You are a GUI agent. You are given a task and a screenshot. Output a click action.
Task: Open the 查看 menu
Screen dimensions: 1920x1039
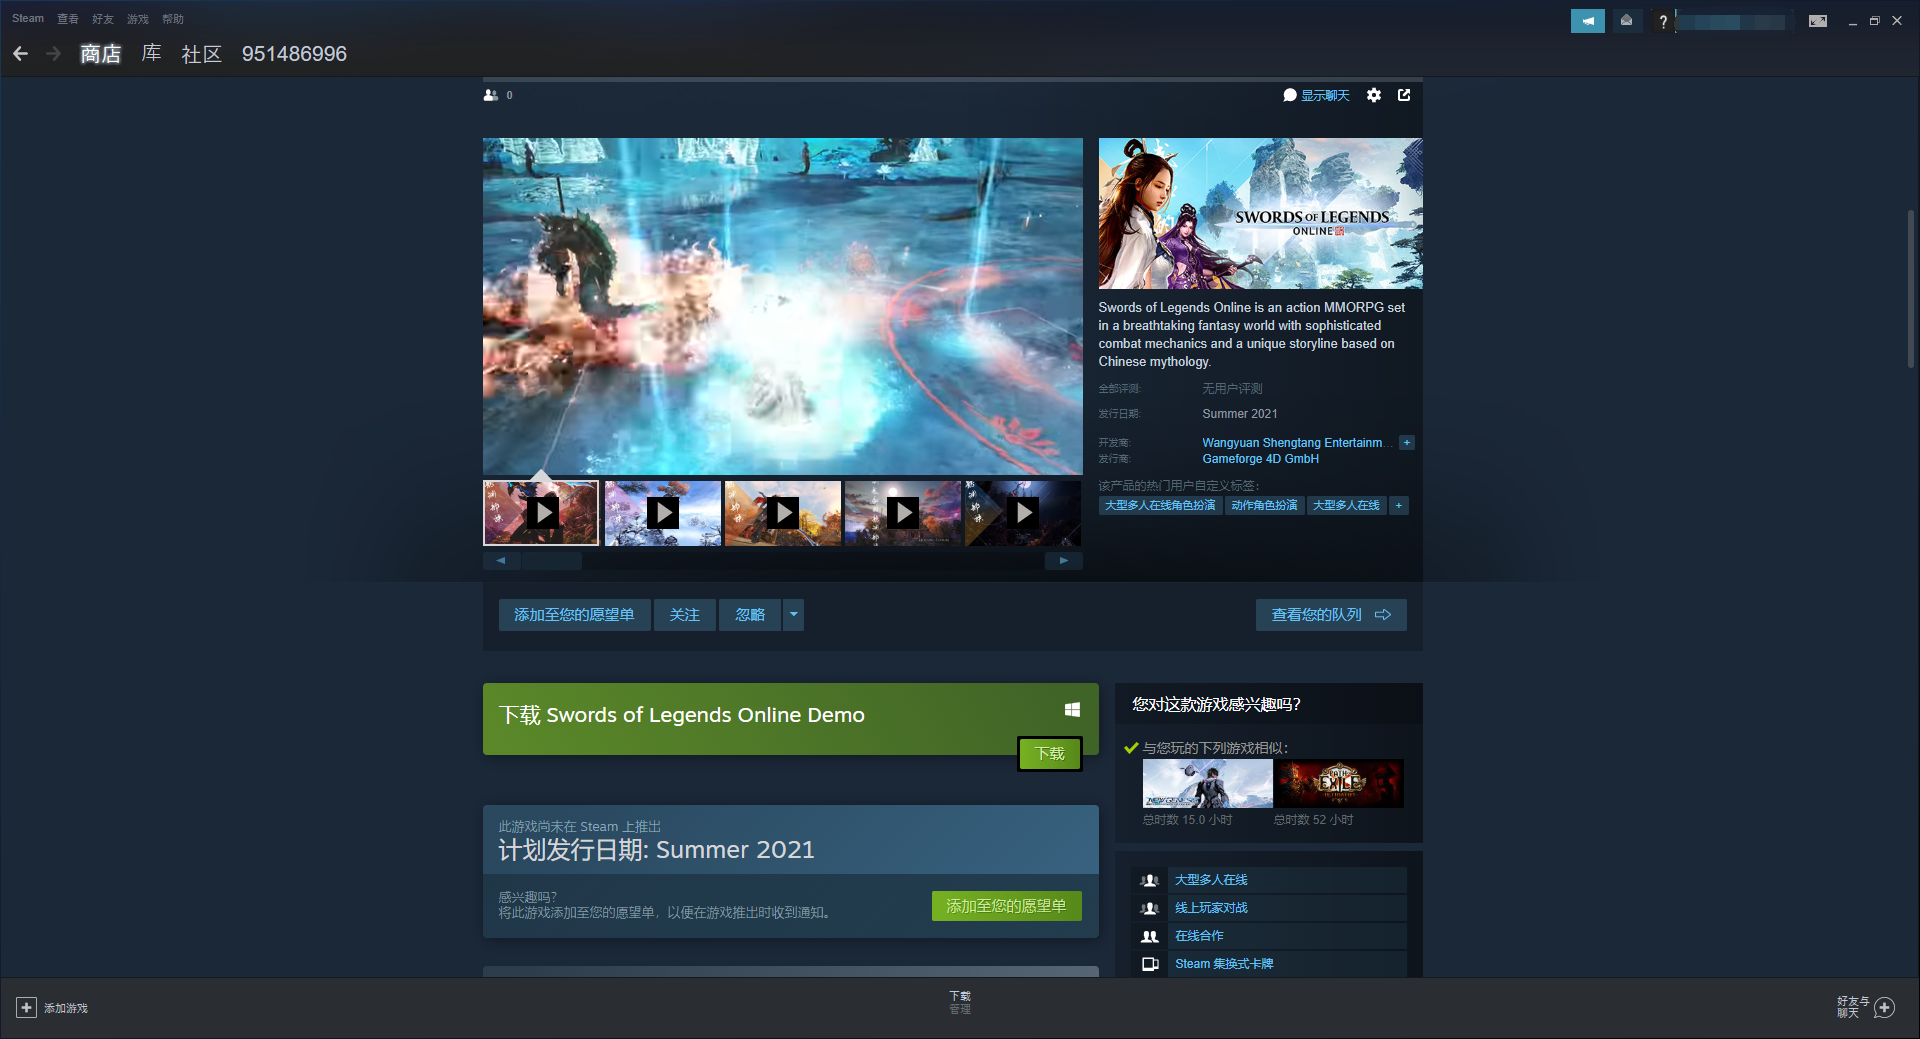tap(68, 19)
